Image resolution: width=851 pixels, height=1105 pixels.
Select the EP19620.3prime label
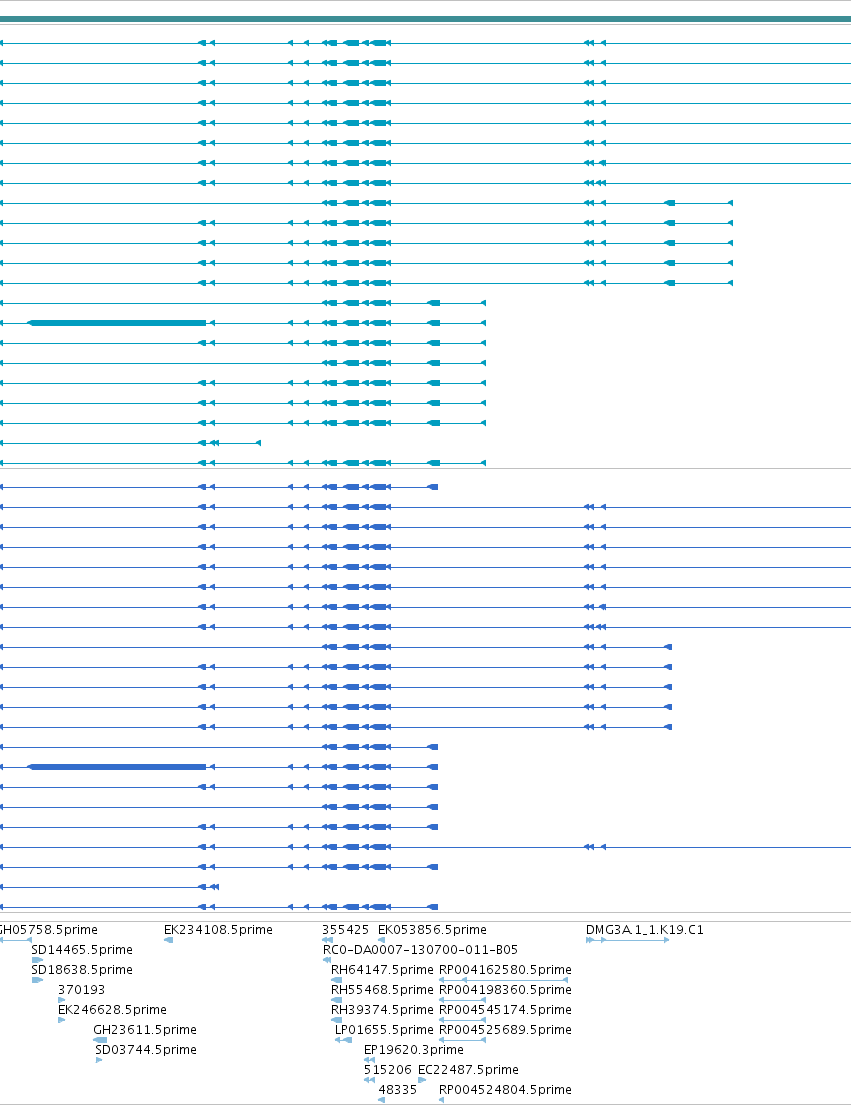(414, 1049)
